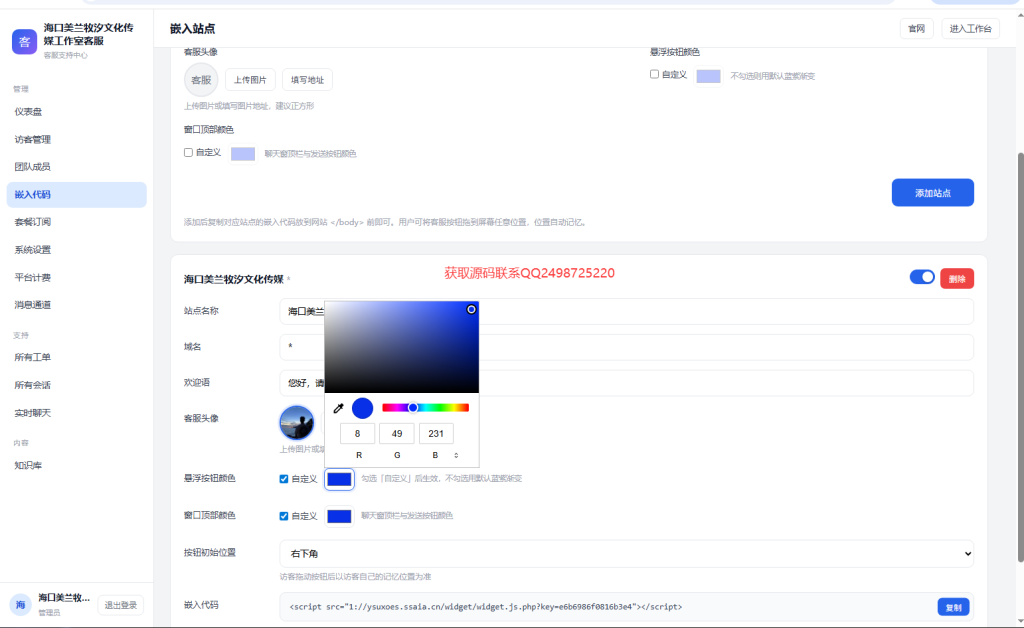Click the site 悬浮按钮颜色 blue swatch
The height and width of the screenshot is (628, 1024).
click(x=339, y=479)
